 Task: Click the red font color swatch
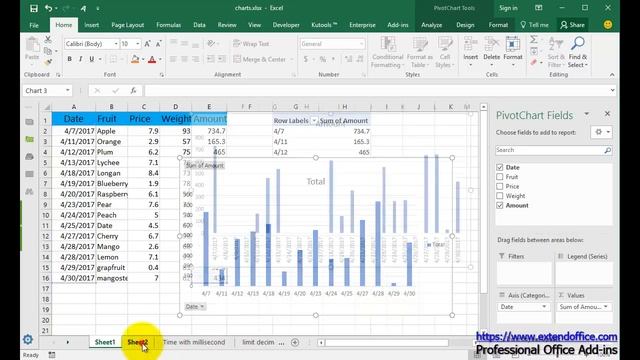click(152, 60)
